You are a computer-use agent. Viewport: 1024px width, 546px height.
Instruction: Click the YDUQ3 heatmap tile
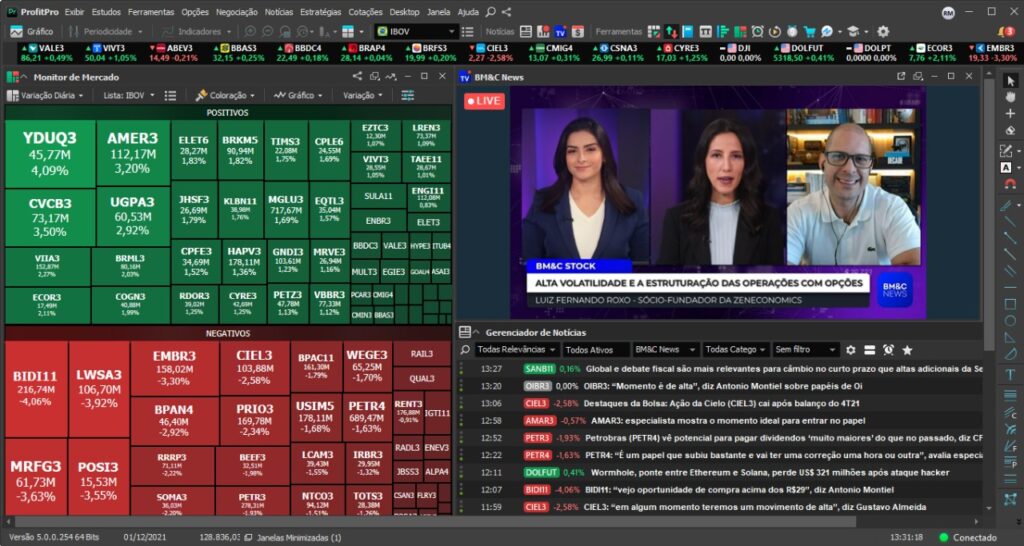pyautogui.click(x=50, y=153)
